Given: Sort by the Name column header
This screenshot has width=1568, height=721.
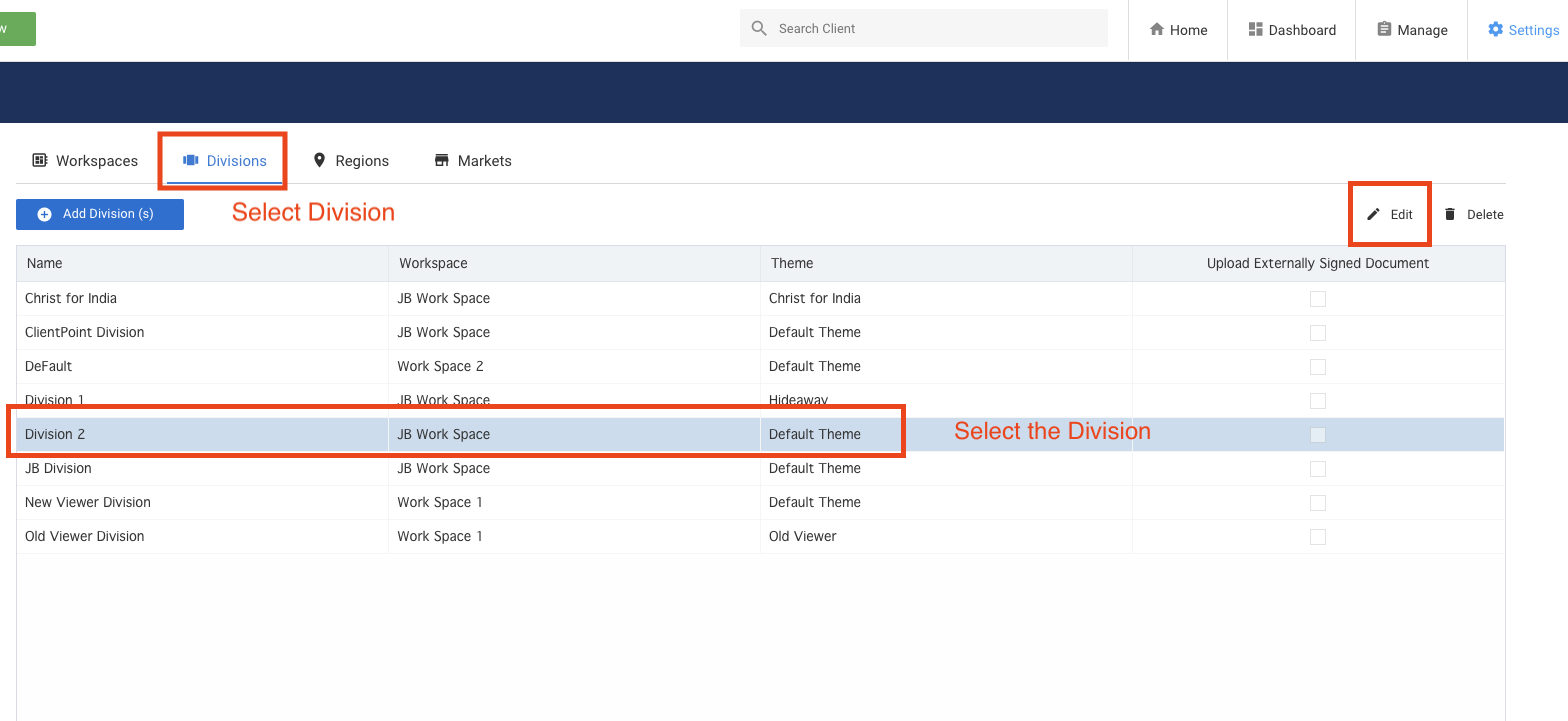Looking at the screenshot, I should click(202, 263).
